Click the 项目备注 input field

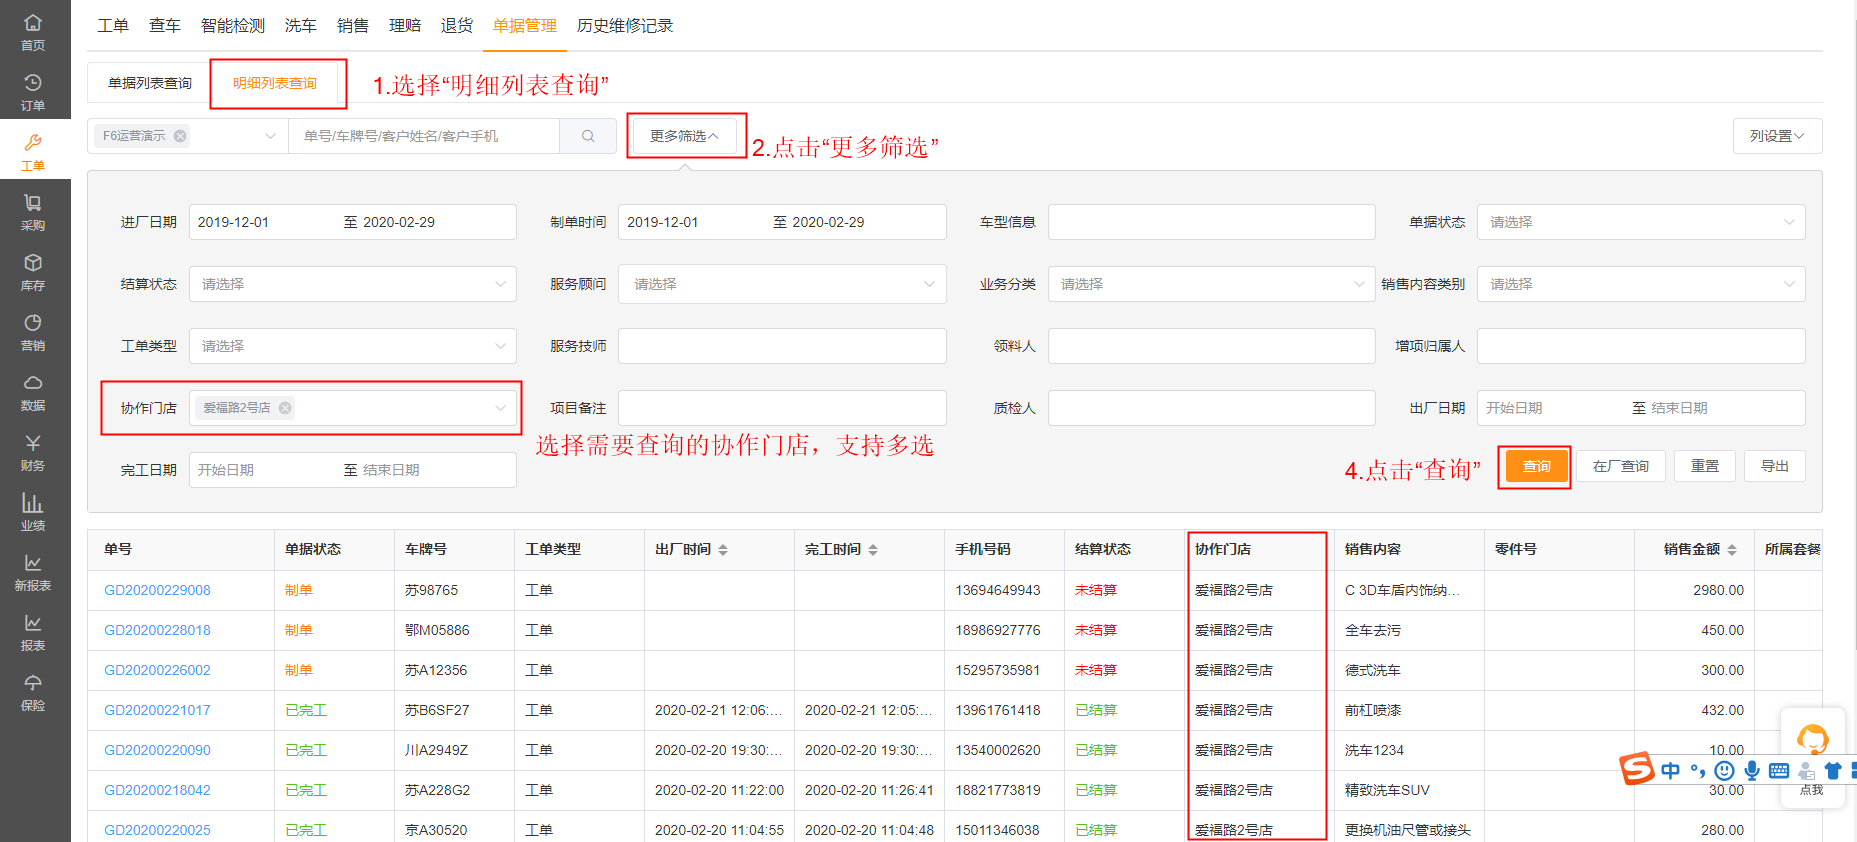tap(782, 408)
